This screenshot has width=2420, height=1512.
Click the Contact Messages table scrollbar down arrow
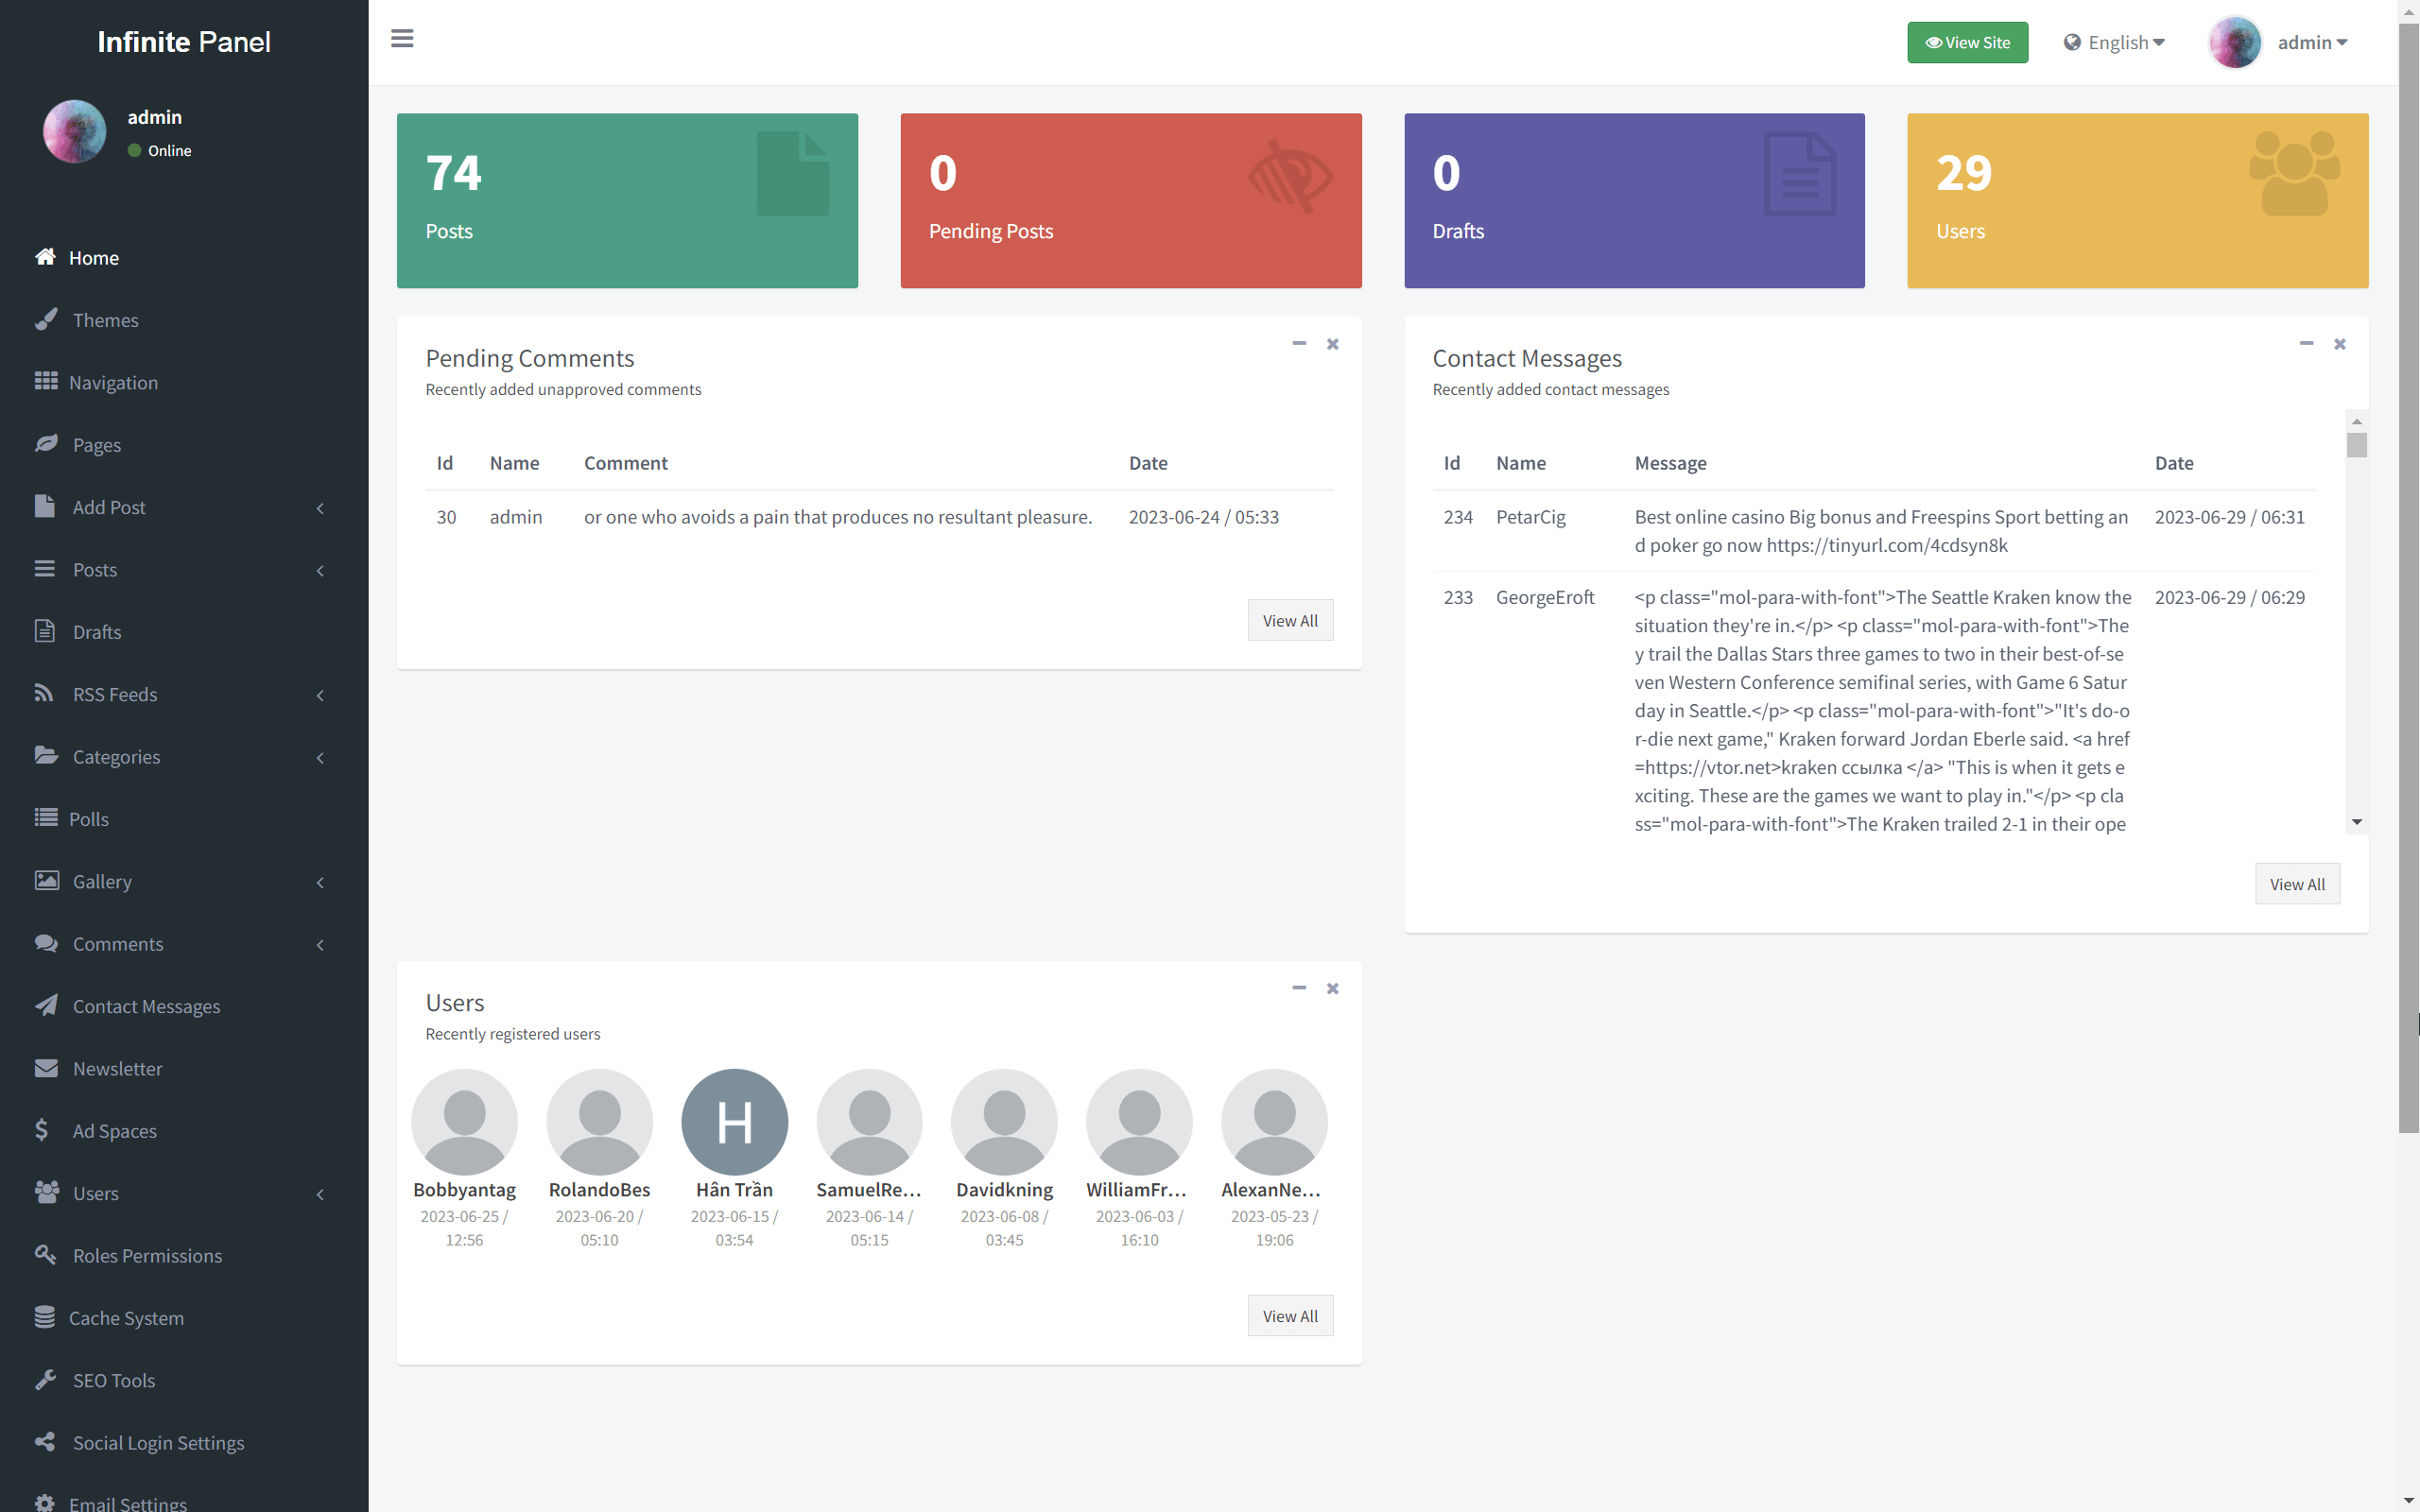coord(2357,822)
